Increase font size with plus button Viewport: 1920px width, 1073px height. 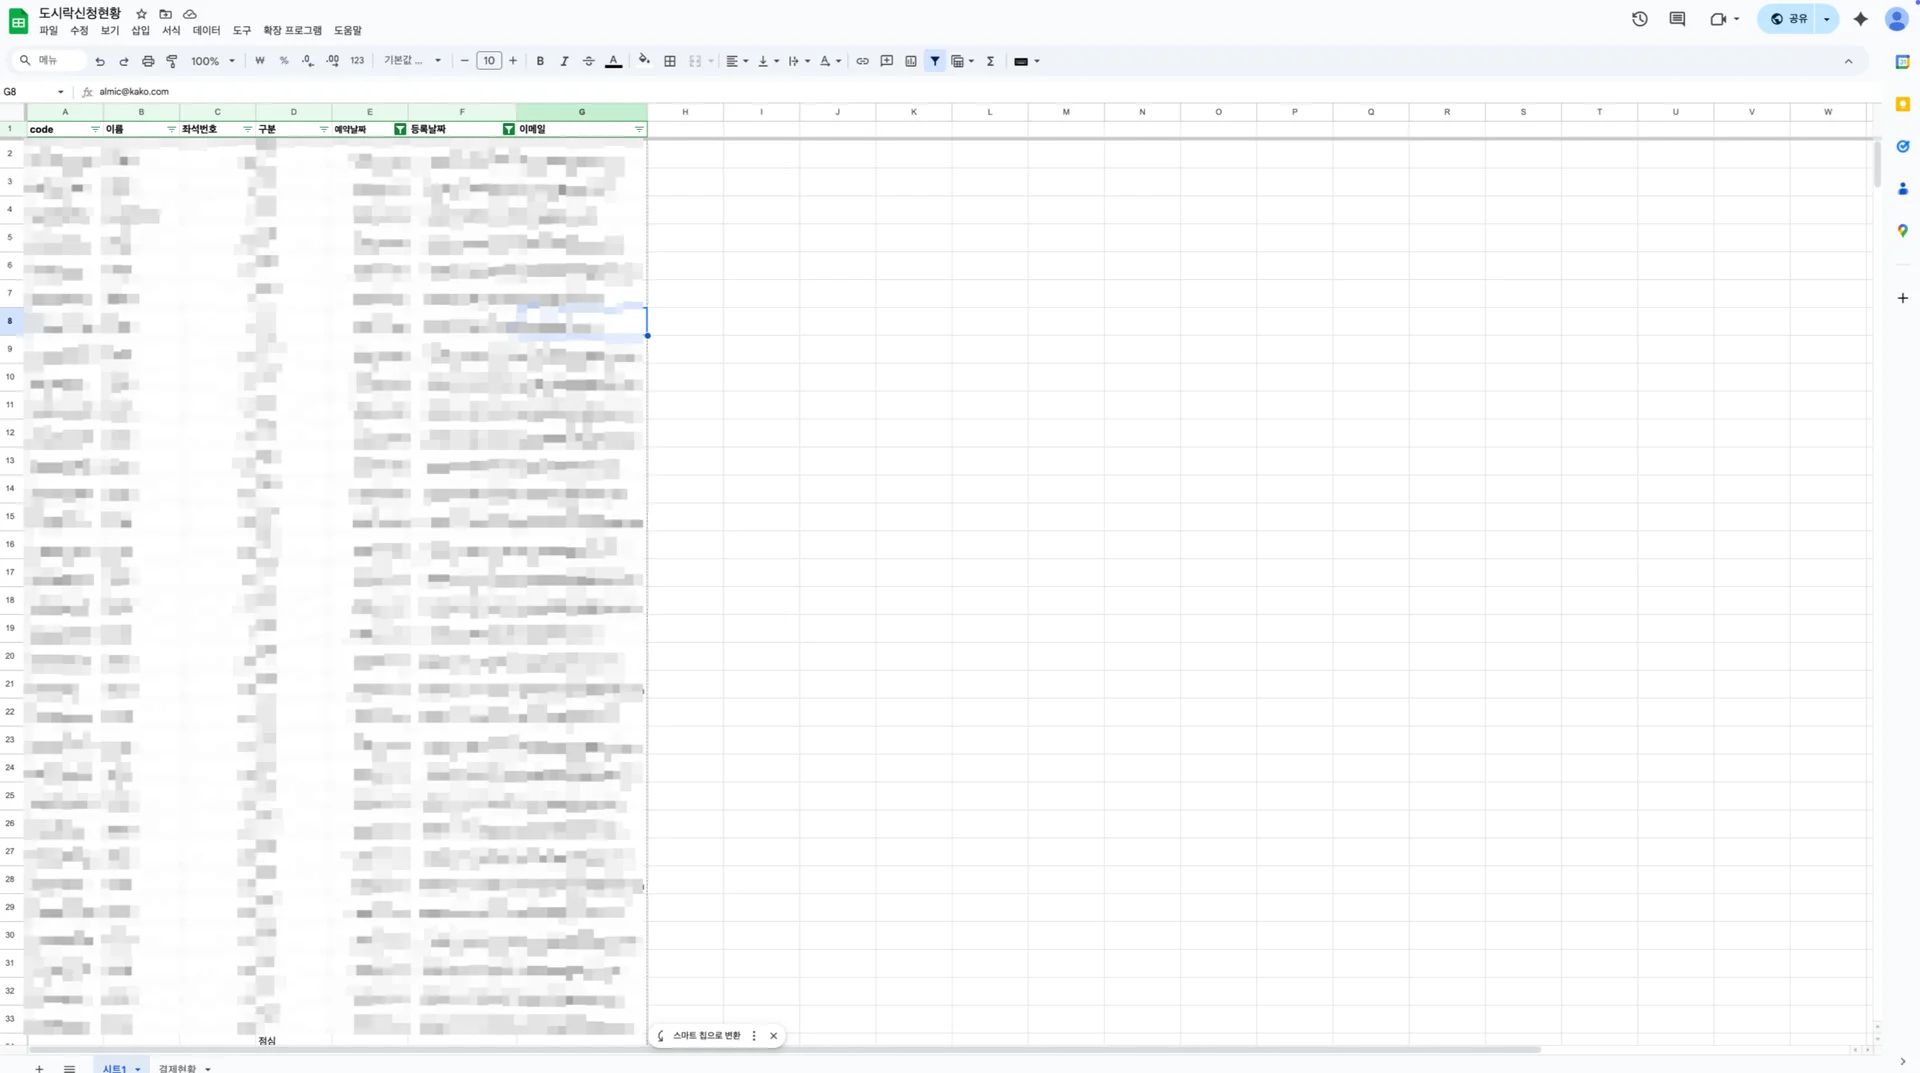[513, 61]
